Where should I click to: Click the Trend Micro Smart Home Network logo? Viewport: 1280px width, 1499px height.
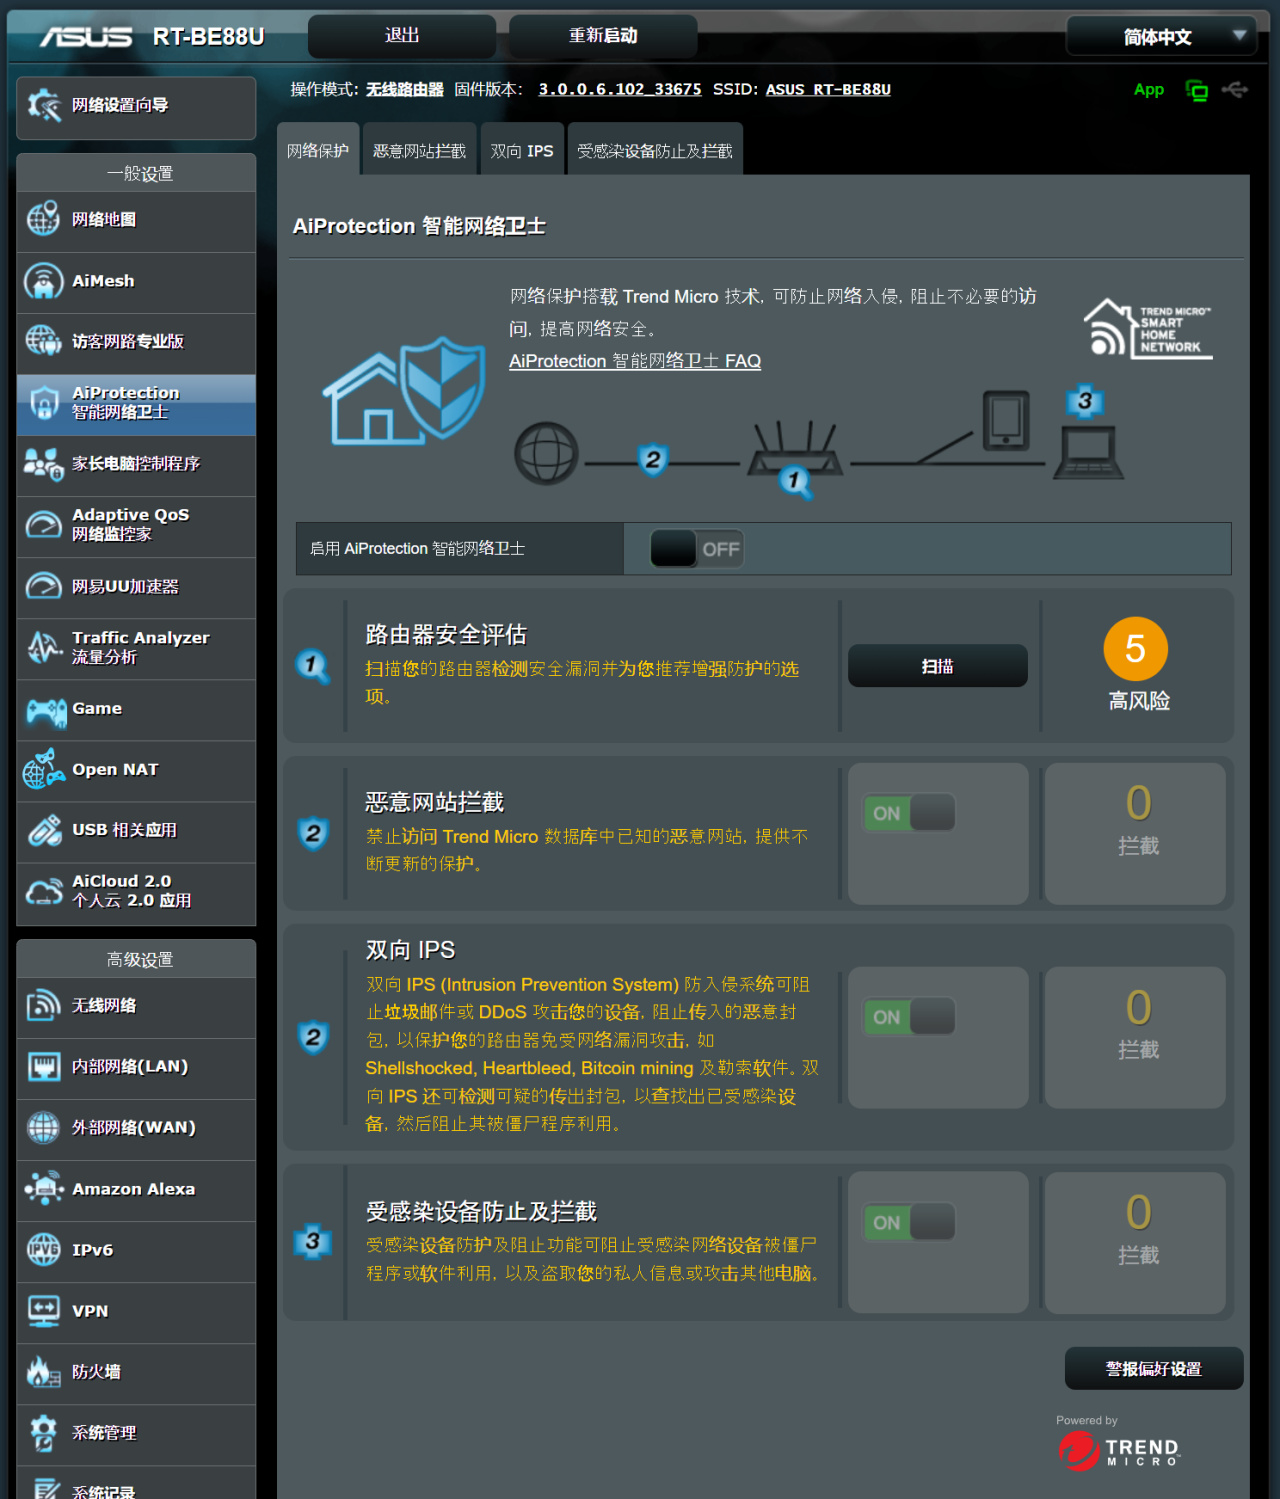(1148, 328)
